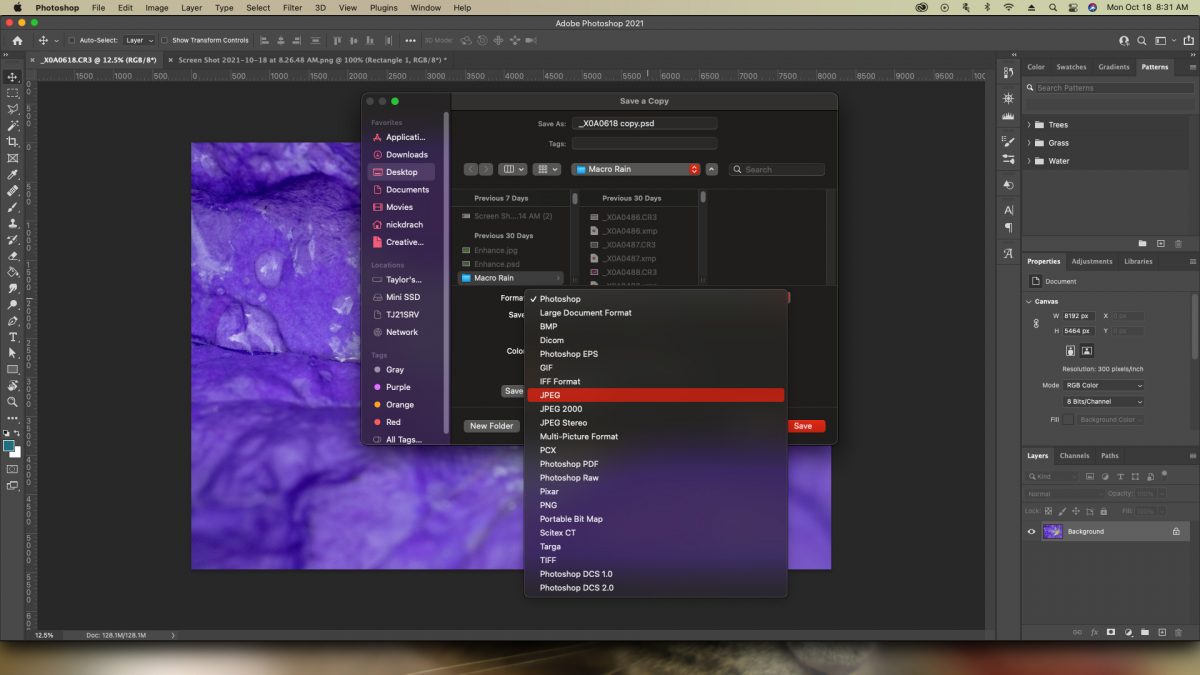Select the Magic Wand tool
This screenshot has height=675, width=1200.
13,126
